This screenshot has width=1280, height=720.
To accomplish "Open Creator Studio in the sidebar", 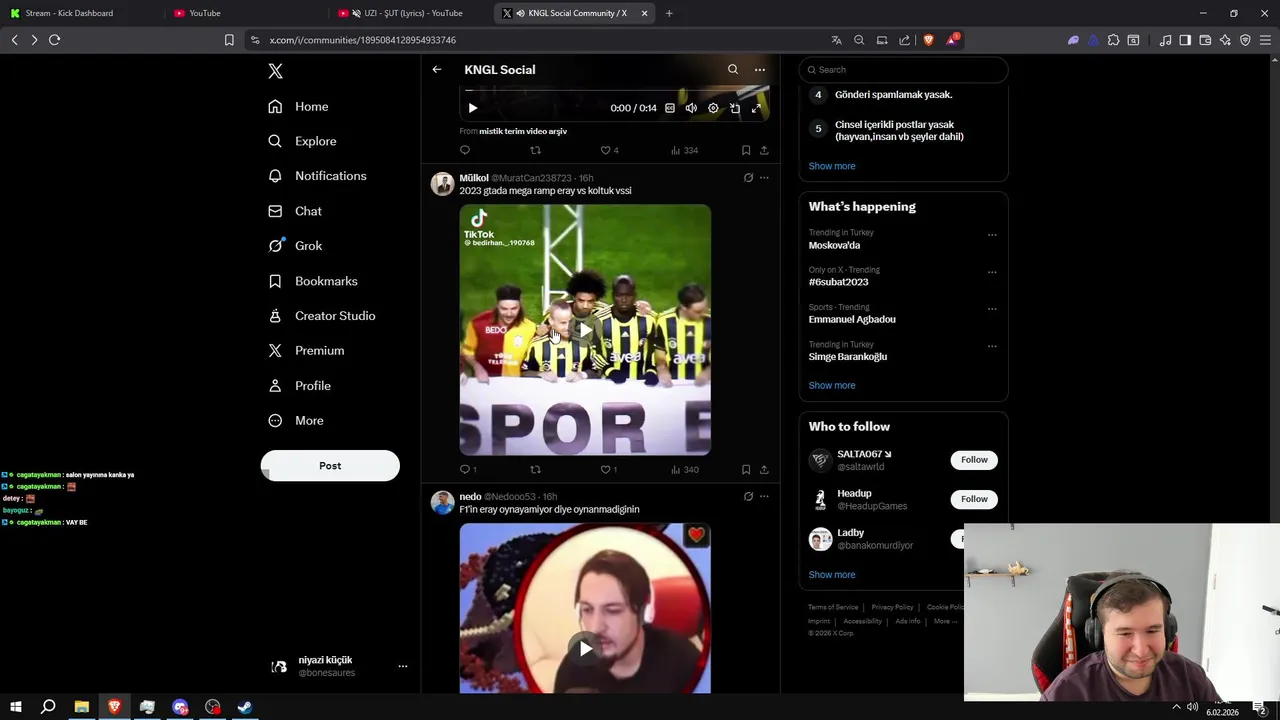I will (x=321, y=316).
